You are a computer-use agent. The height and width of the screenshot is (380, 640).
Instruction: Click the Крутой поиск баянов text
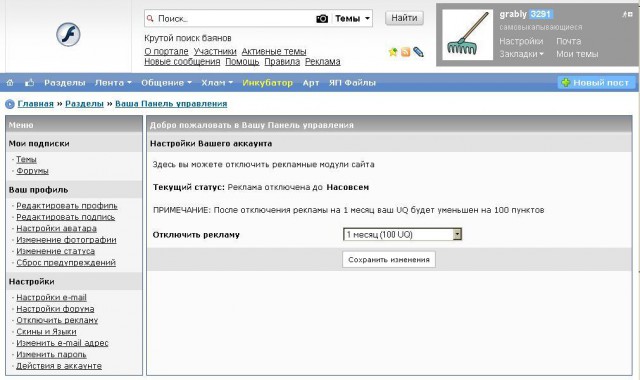188,38
